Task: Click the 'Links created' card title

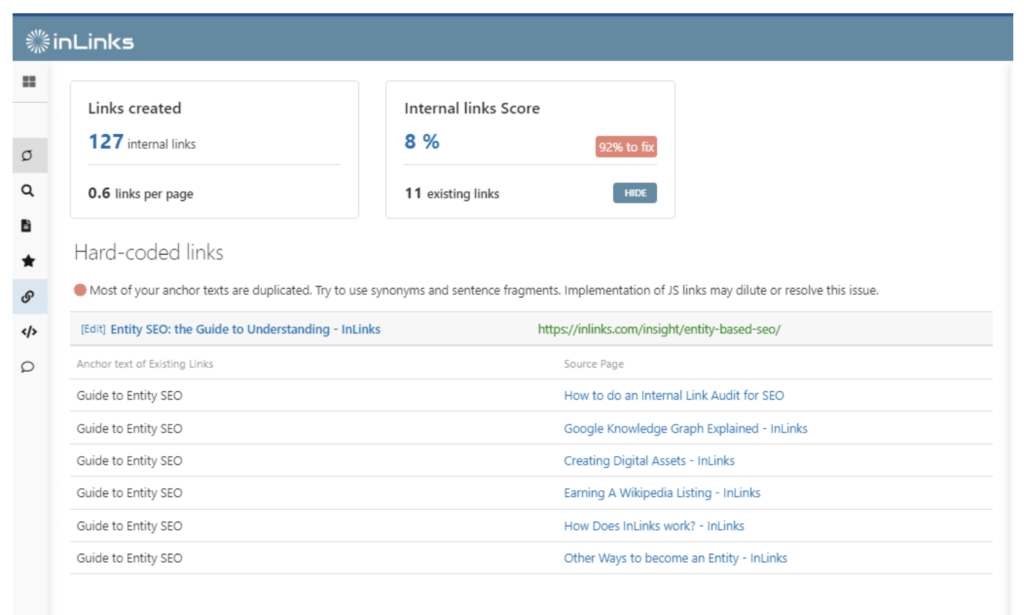Action: [135, 108]
